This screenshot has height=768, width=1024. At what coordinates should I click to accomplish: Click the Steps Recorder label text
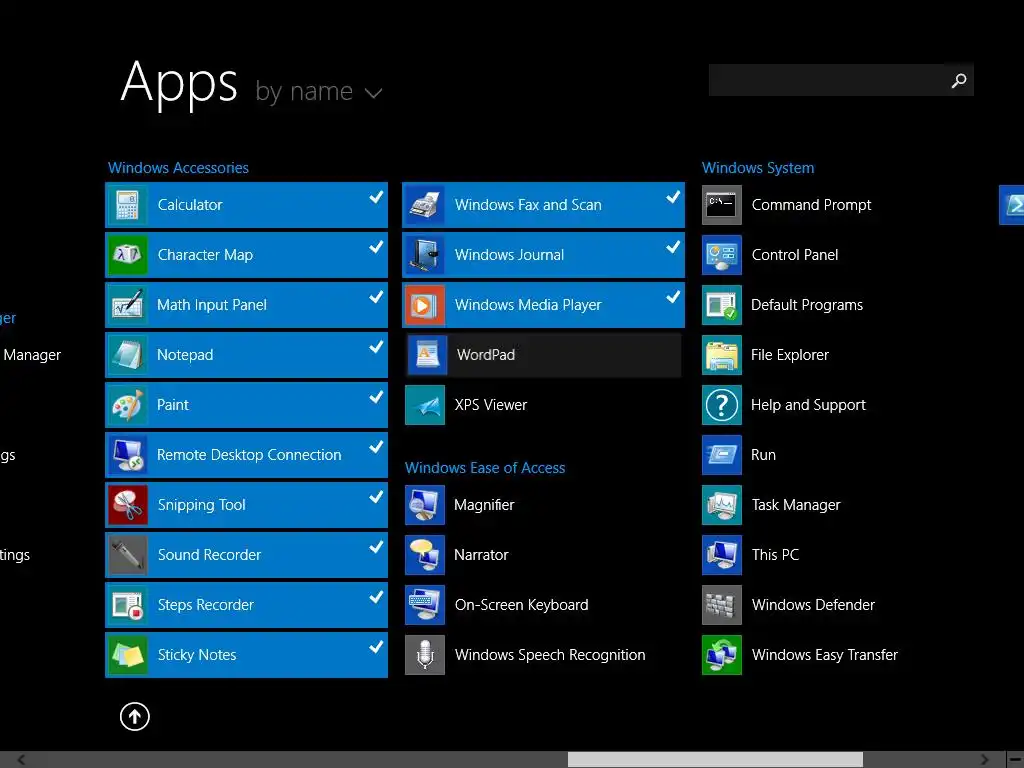click(x=206, y=605)
